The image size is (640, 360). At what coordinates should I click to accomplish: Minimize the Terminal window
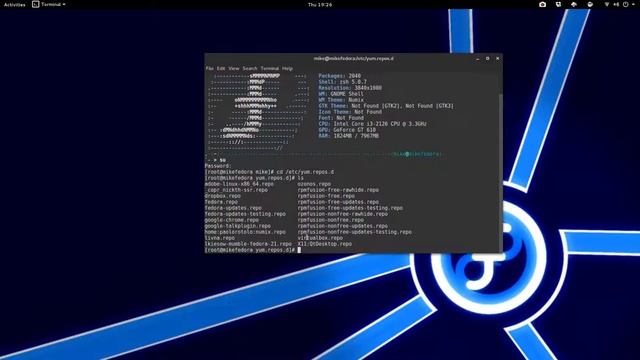478,59
